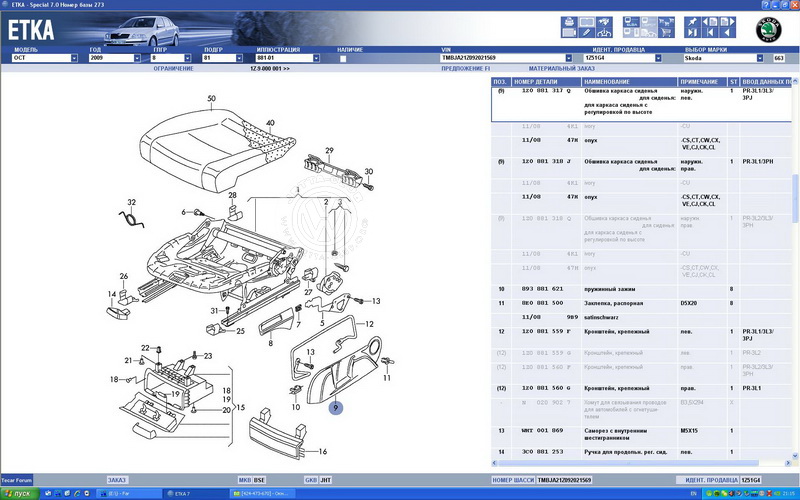Viewport: 800px width, 500px height.
Task: Open the Выбор марки Skoda dropdown
Action: point(760,58)
